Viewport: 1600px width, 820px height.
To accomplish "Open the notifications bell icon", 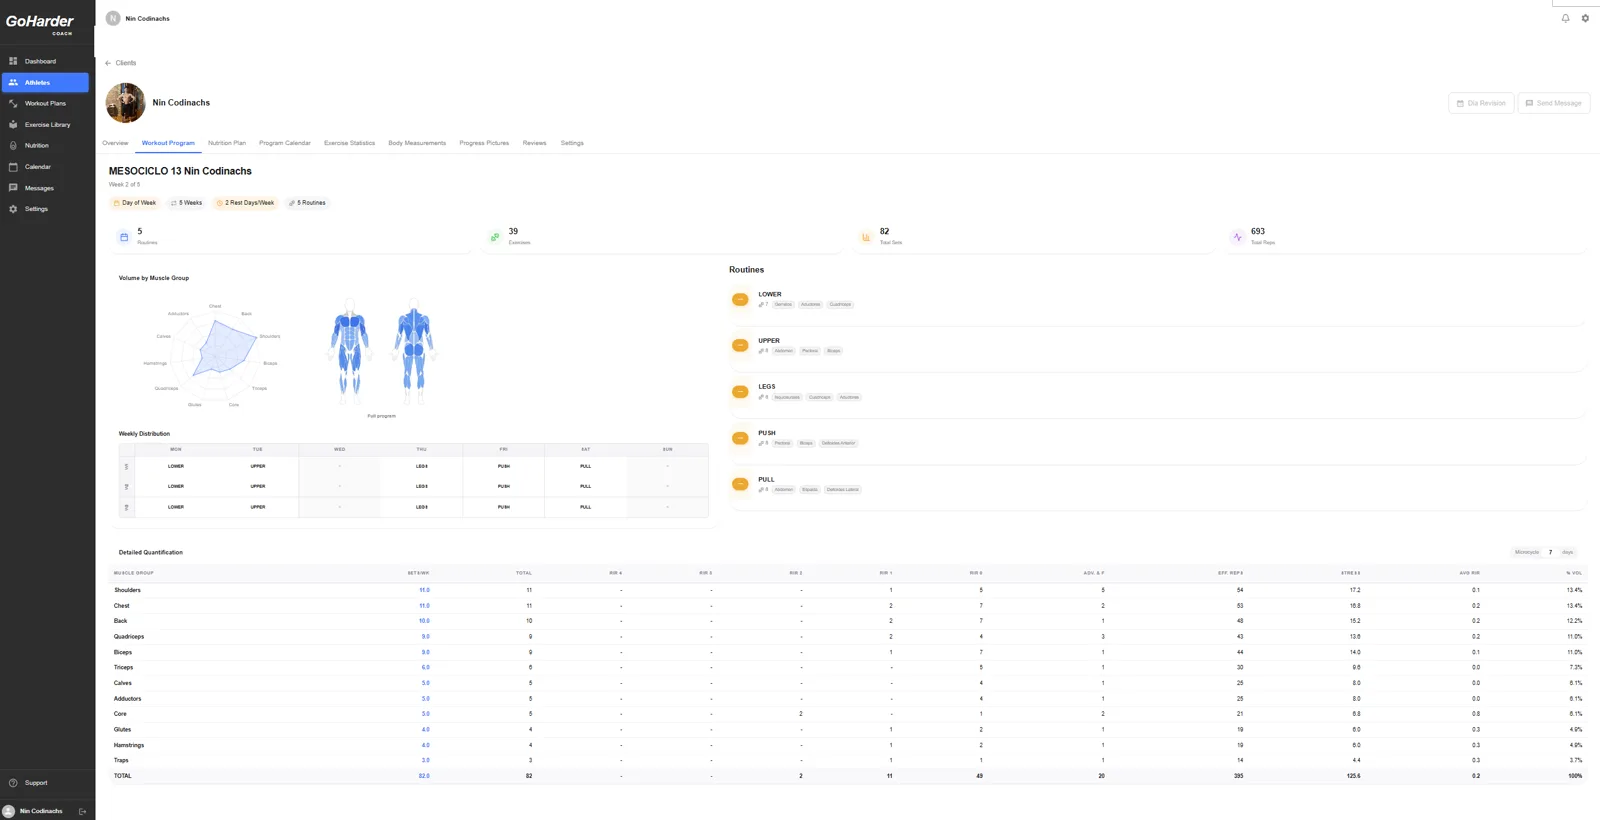I will tap(1565, 18).
